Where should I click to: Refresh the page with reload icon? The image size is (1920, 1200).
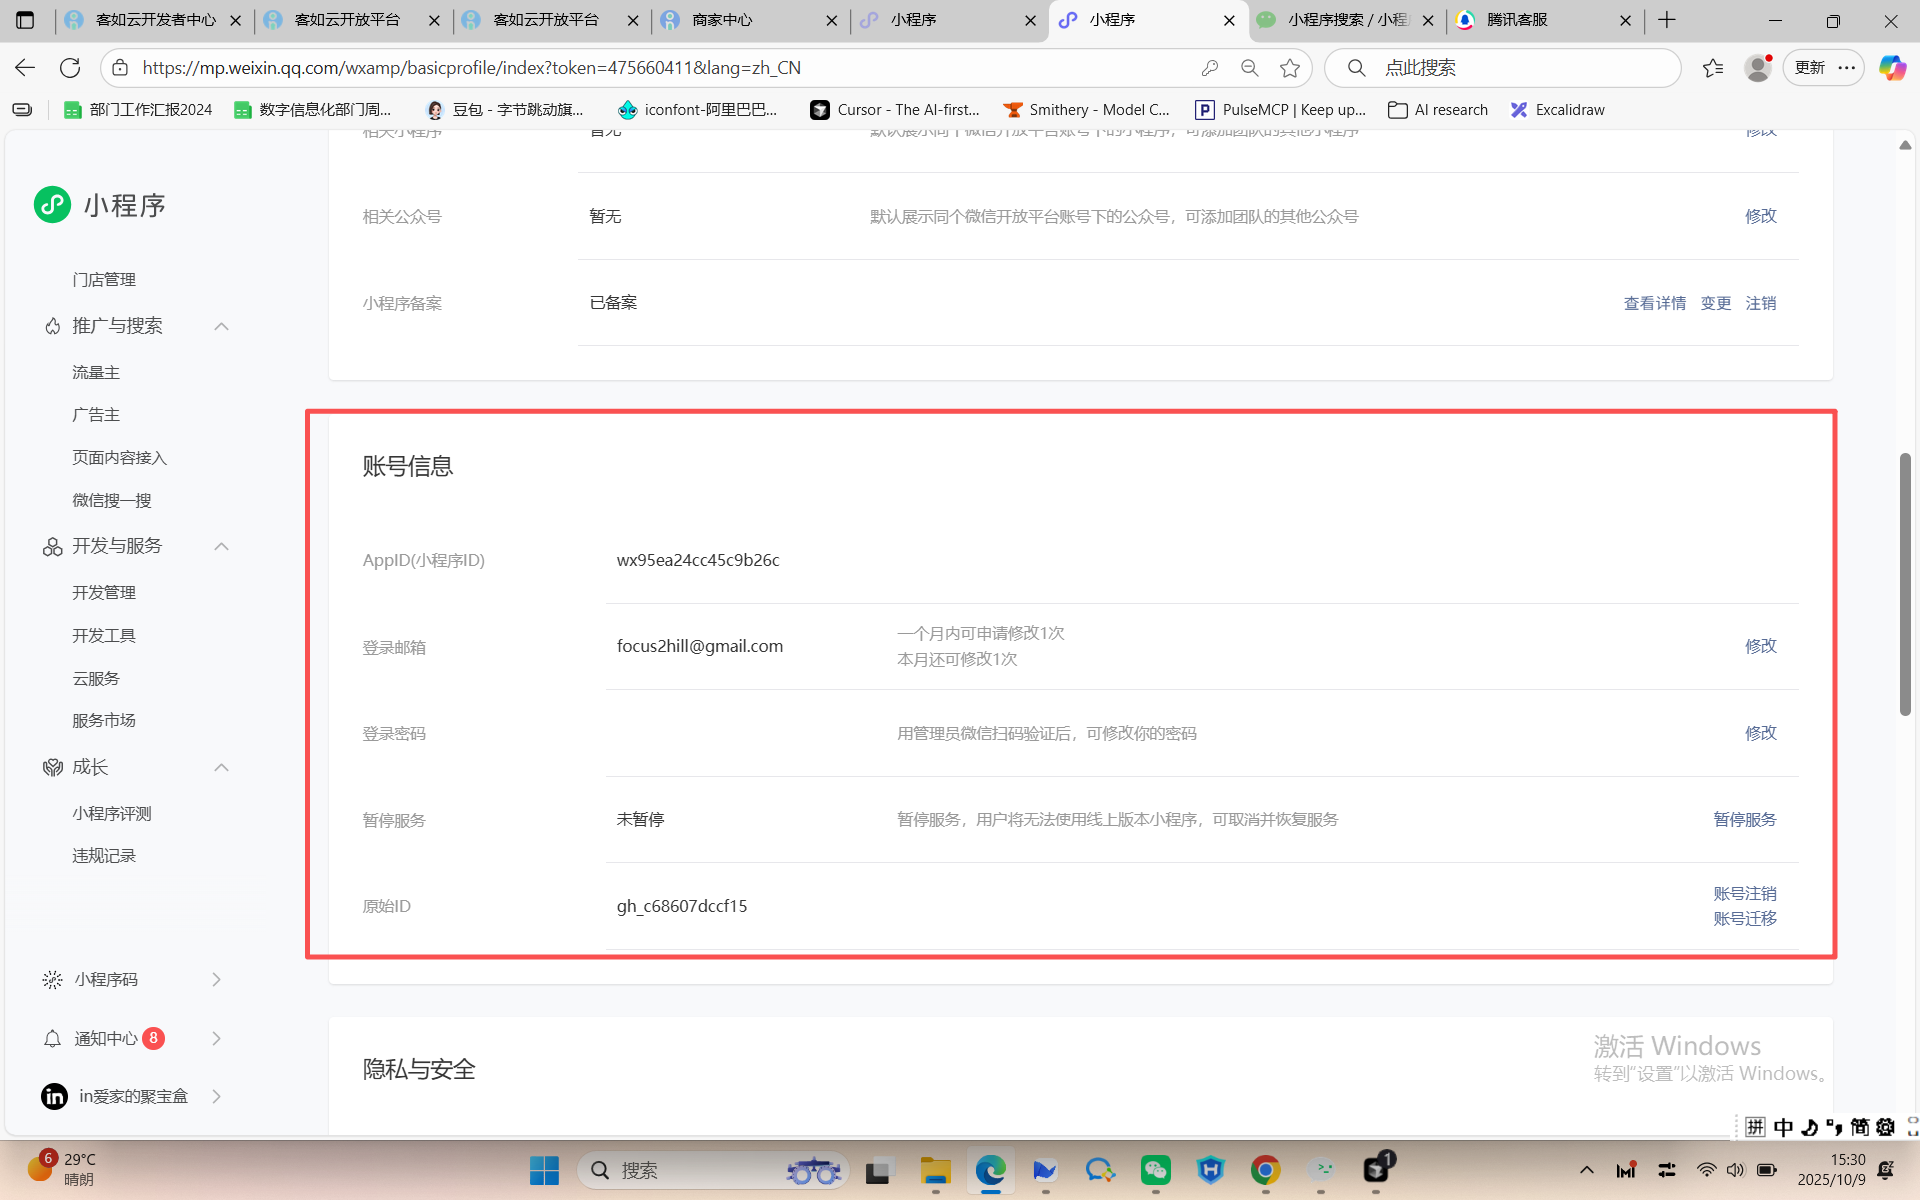pos(70,68)
